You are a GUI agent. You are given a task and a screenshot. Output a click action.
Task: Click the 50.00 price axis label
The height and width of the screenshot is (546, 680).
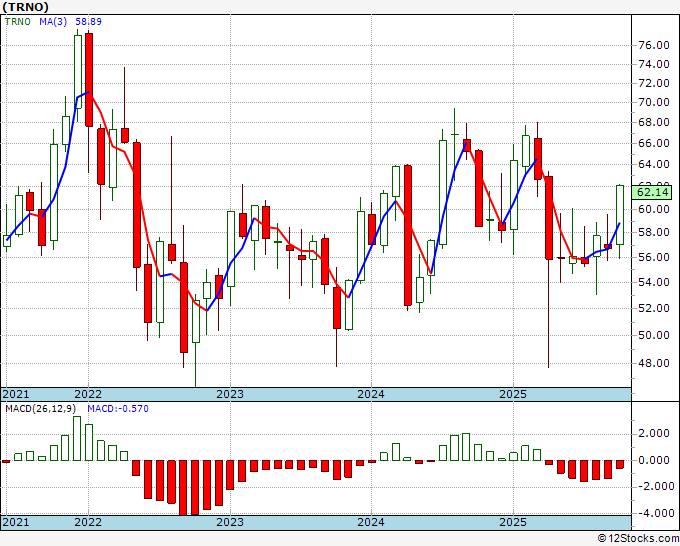coord(654,335)
